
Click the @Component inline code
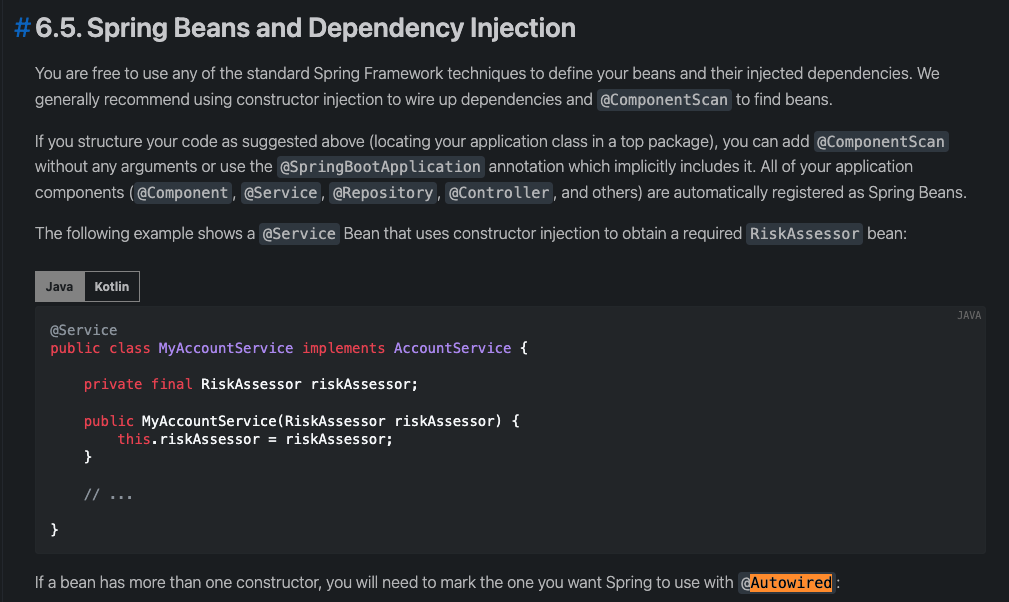[183, 193]
